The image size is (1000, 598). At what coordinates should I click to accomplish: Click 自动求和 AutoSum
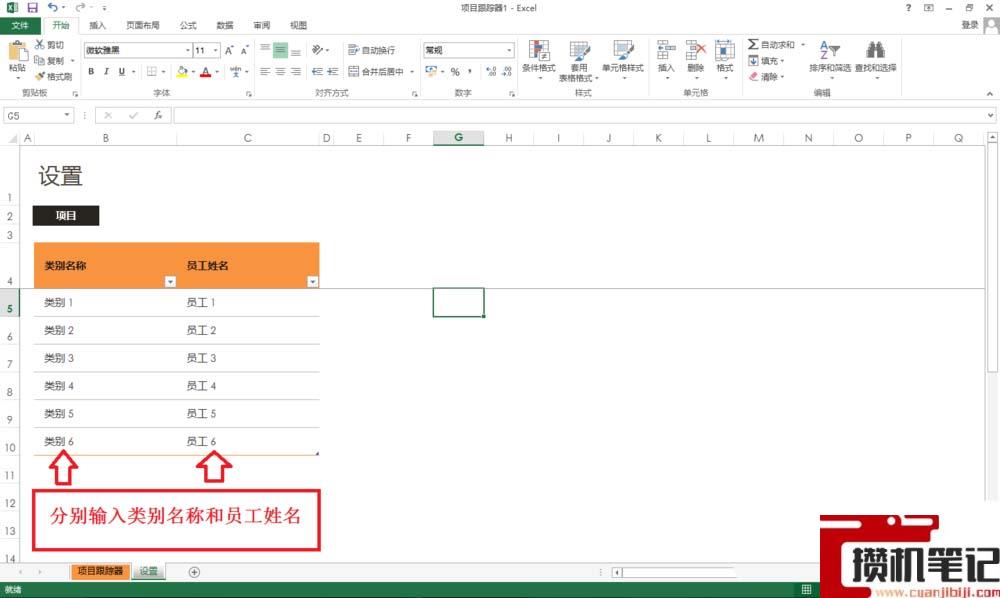tap(771, 45)
